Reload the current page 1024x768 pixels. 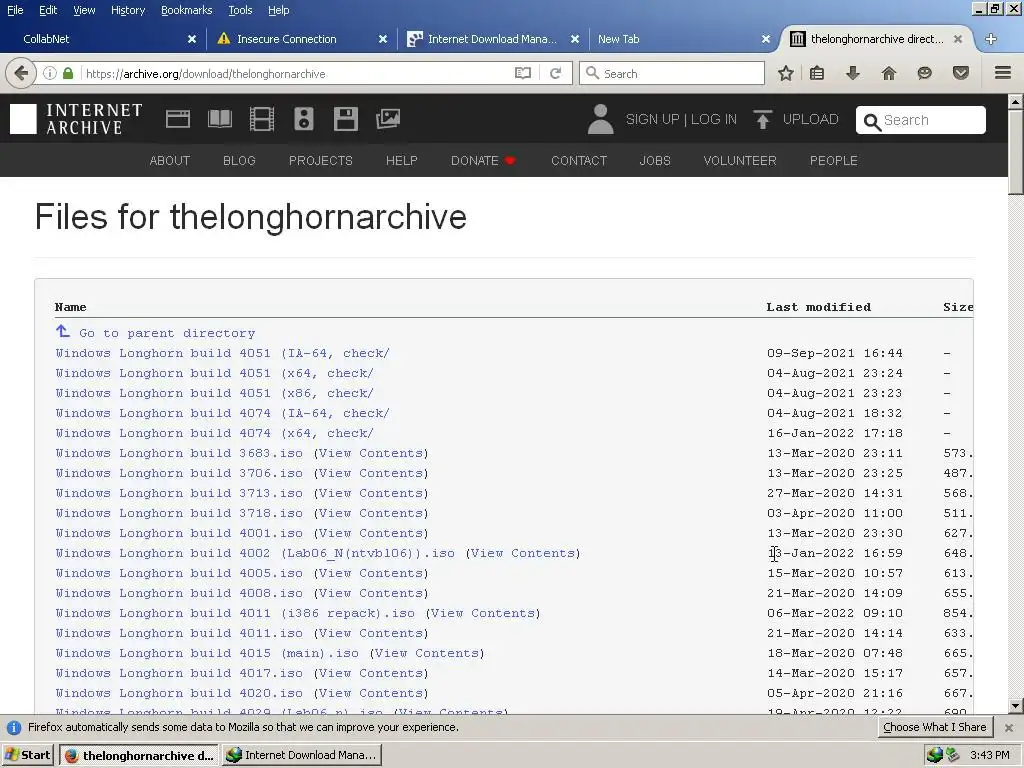click(x=556, y=73)
